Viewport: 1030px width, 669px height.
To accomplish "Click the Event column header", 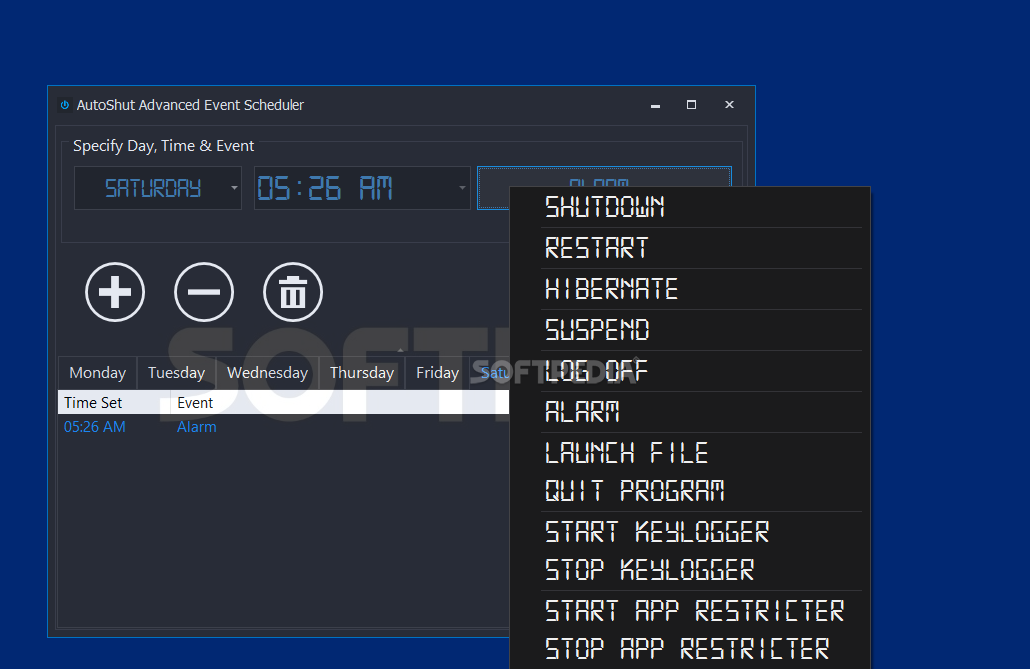I will click(x=340, y=403).
